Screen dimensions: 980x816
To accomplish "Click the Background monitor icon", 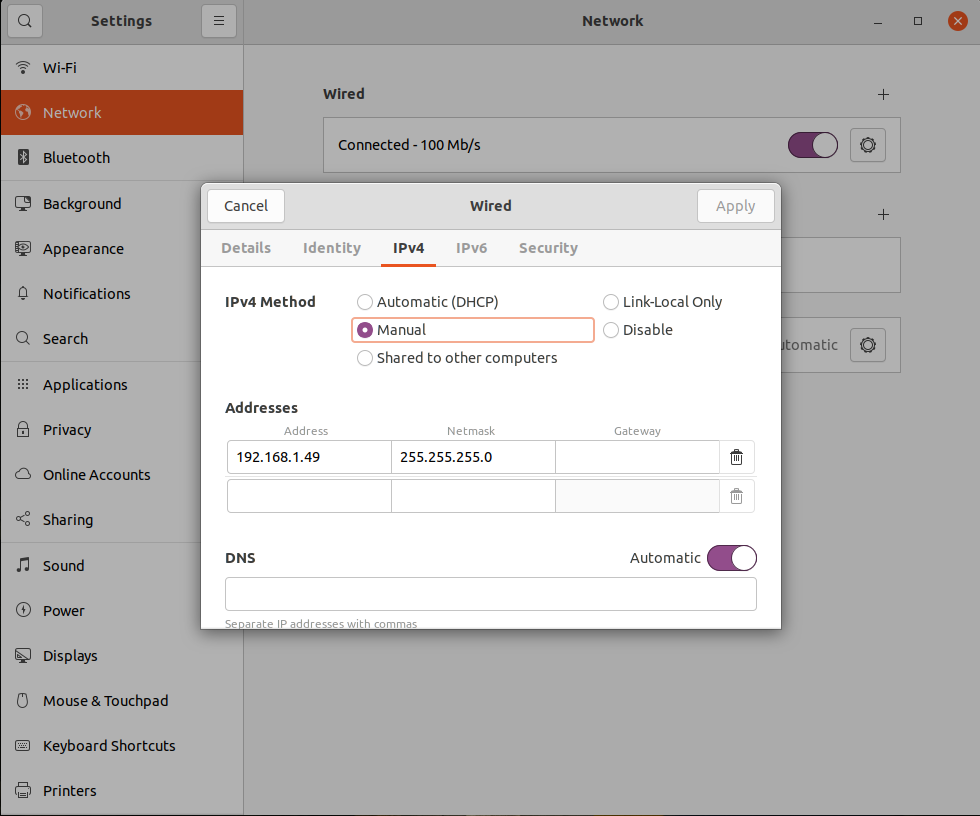I will tap(23, 204).
